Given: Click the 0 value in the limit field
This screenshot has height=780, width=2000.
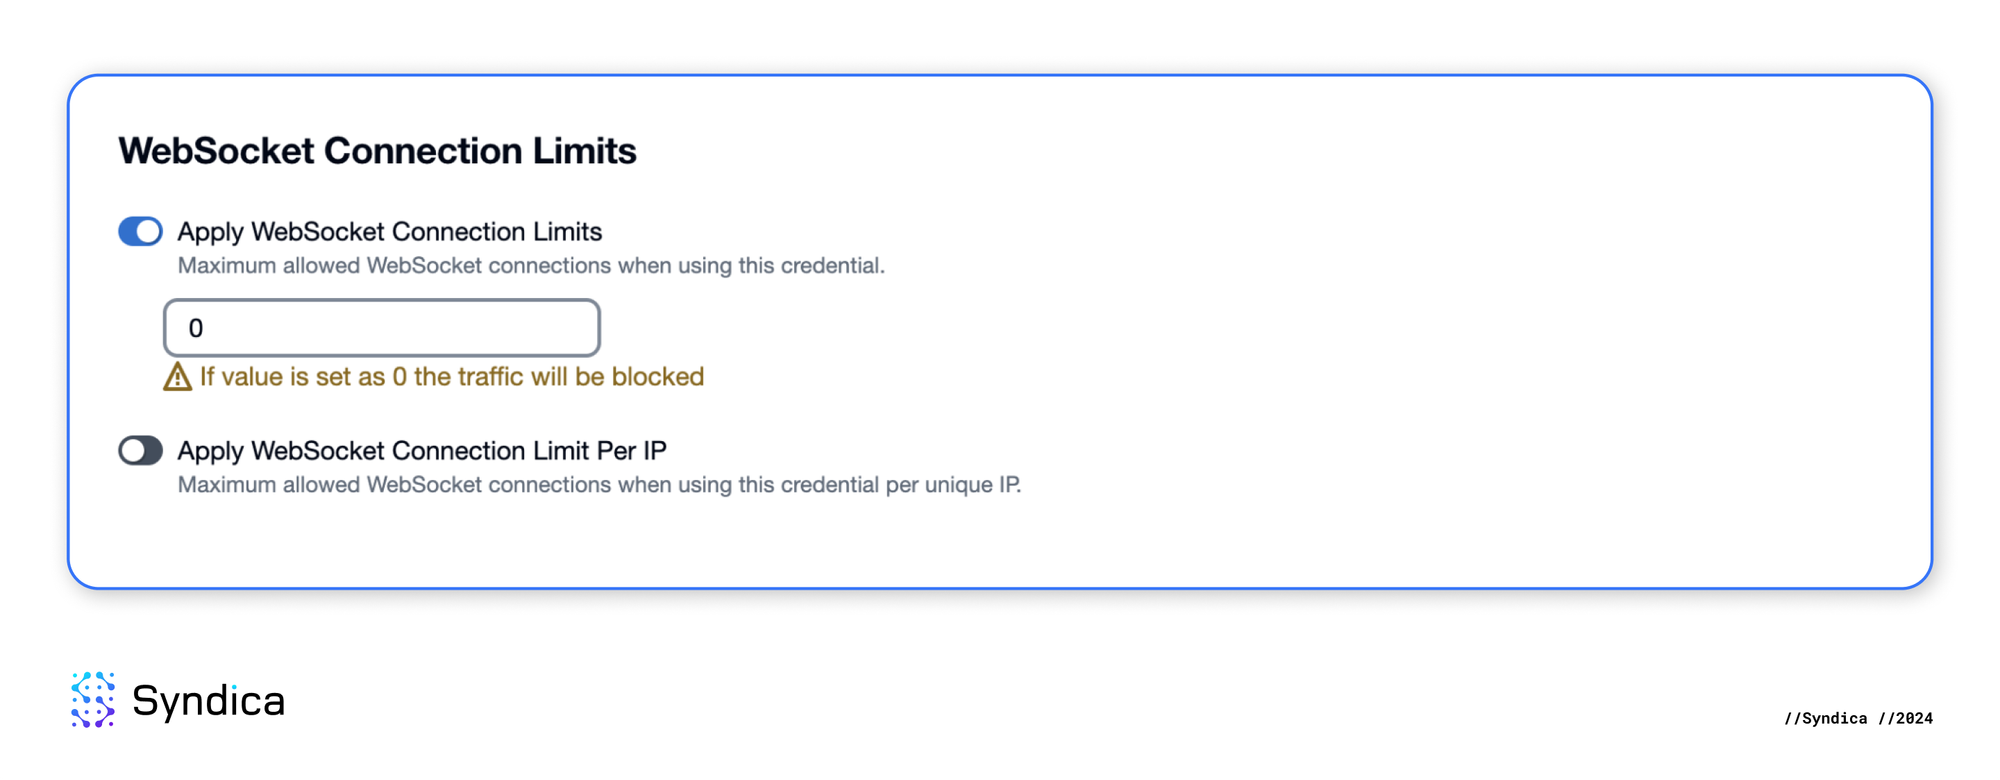Looking at the screenshot, I should coord(196,328).
